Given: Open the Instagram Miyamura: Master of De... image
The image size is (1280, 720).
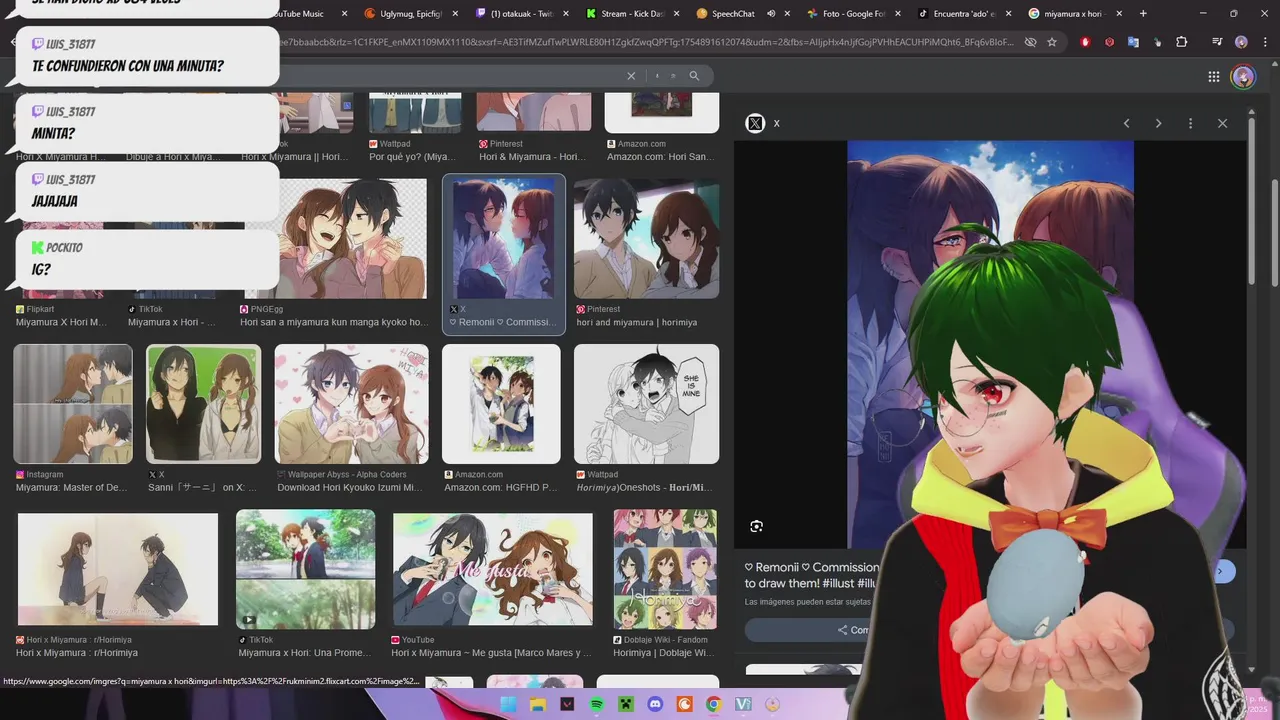Looking at the screenshot, I should pos(73,404).
